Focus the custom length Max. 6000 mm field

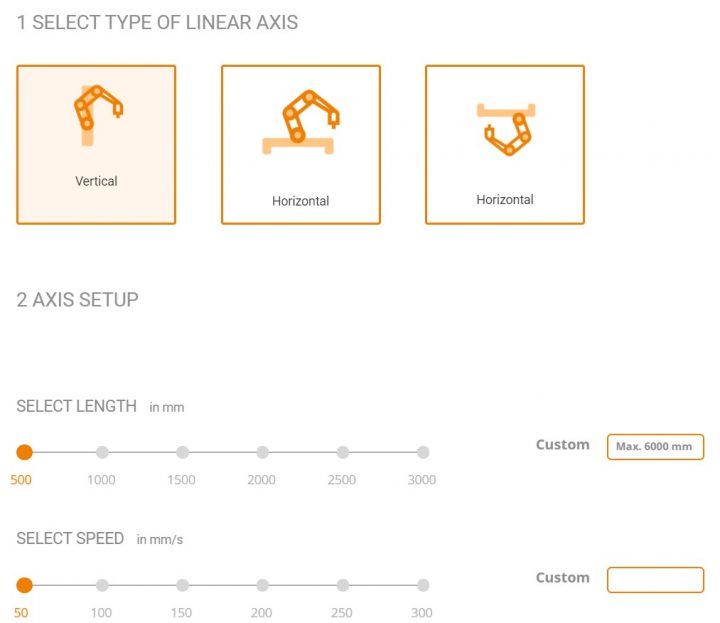pyautogui.click(x=655, y=446)
